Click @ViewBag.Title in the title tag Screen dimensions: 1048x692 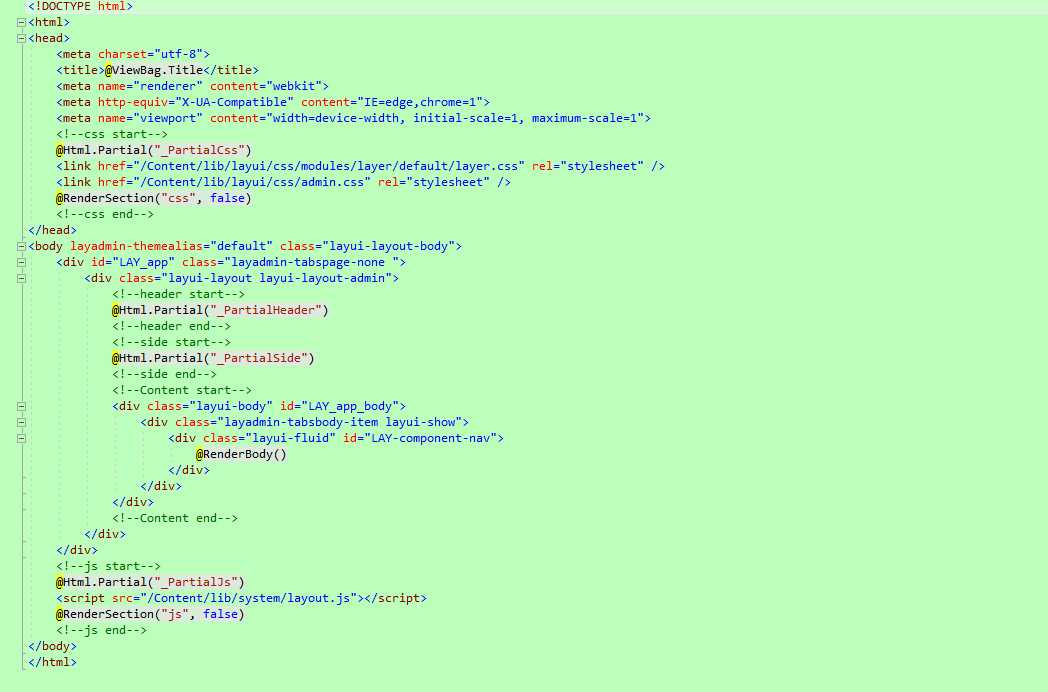tap(154, 70)
